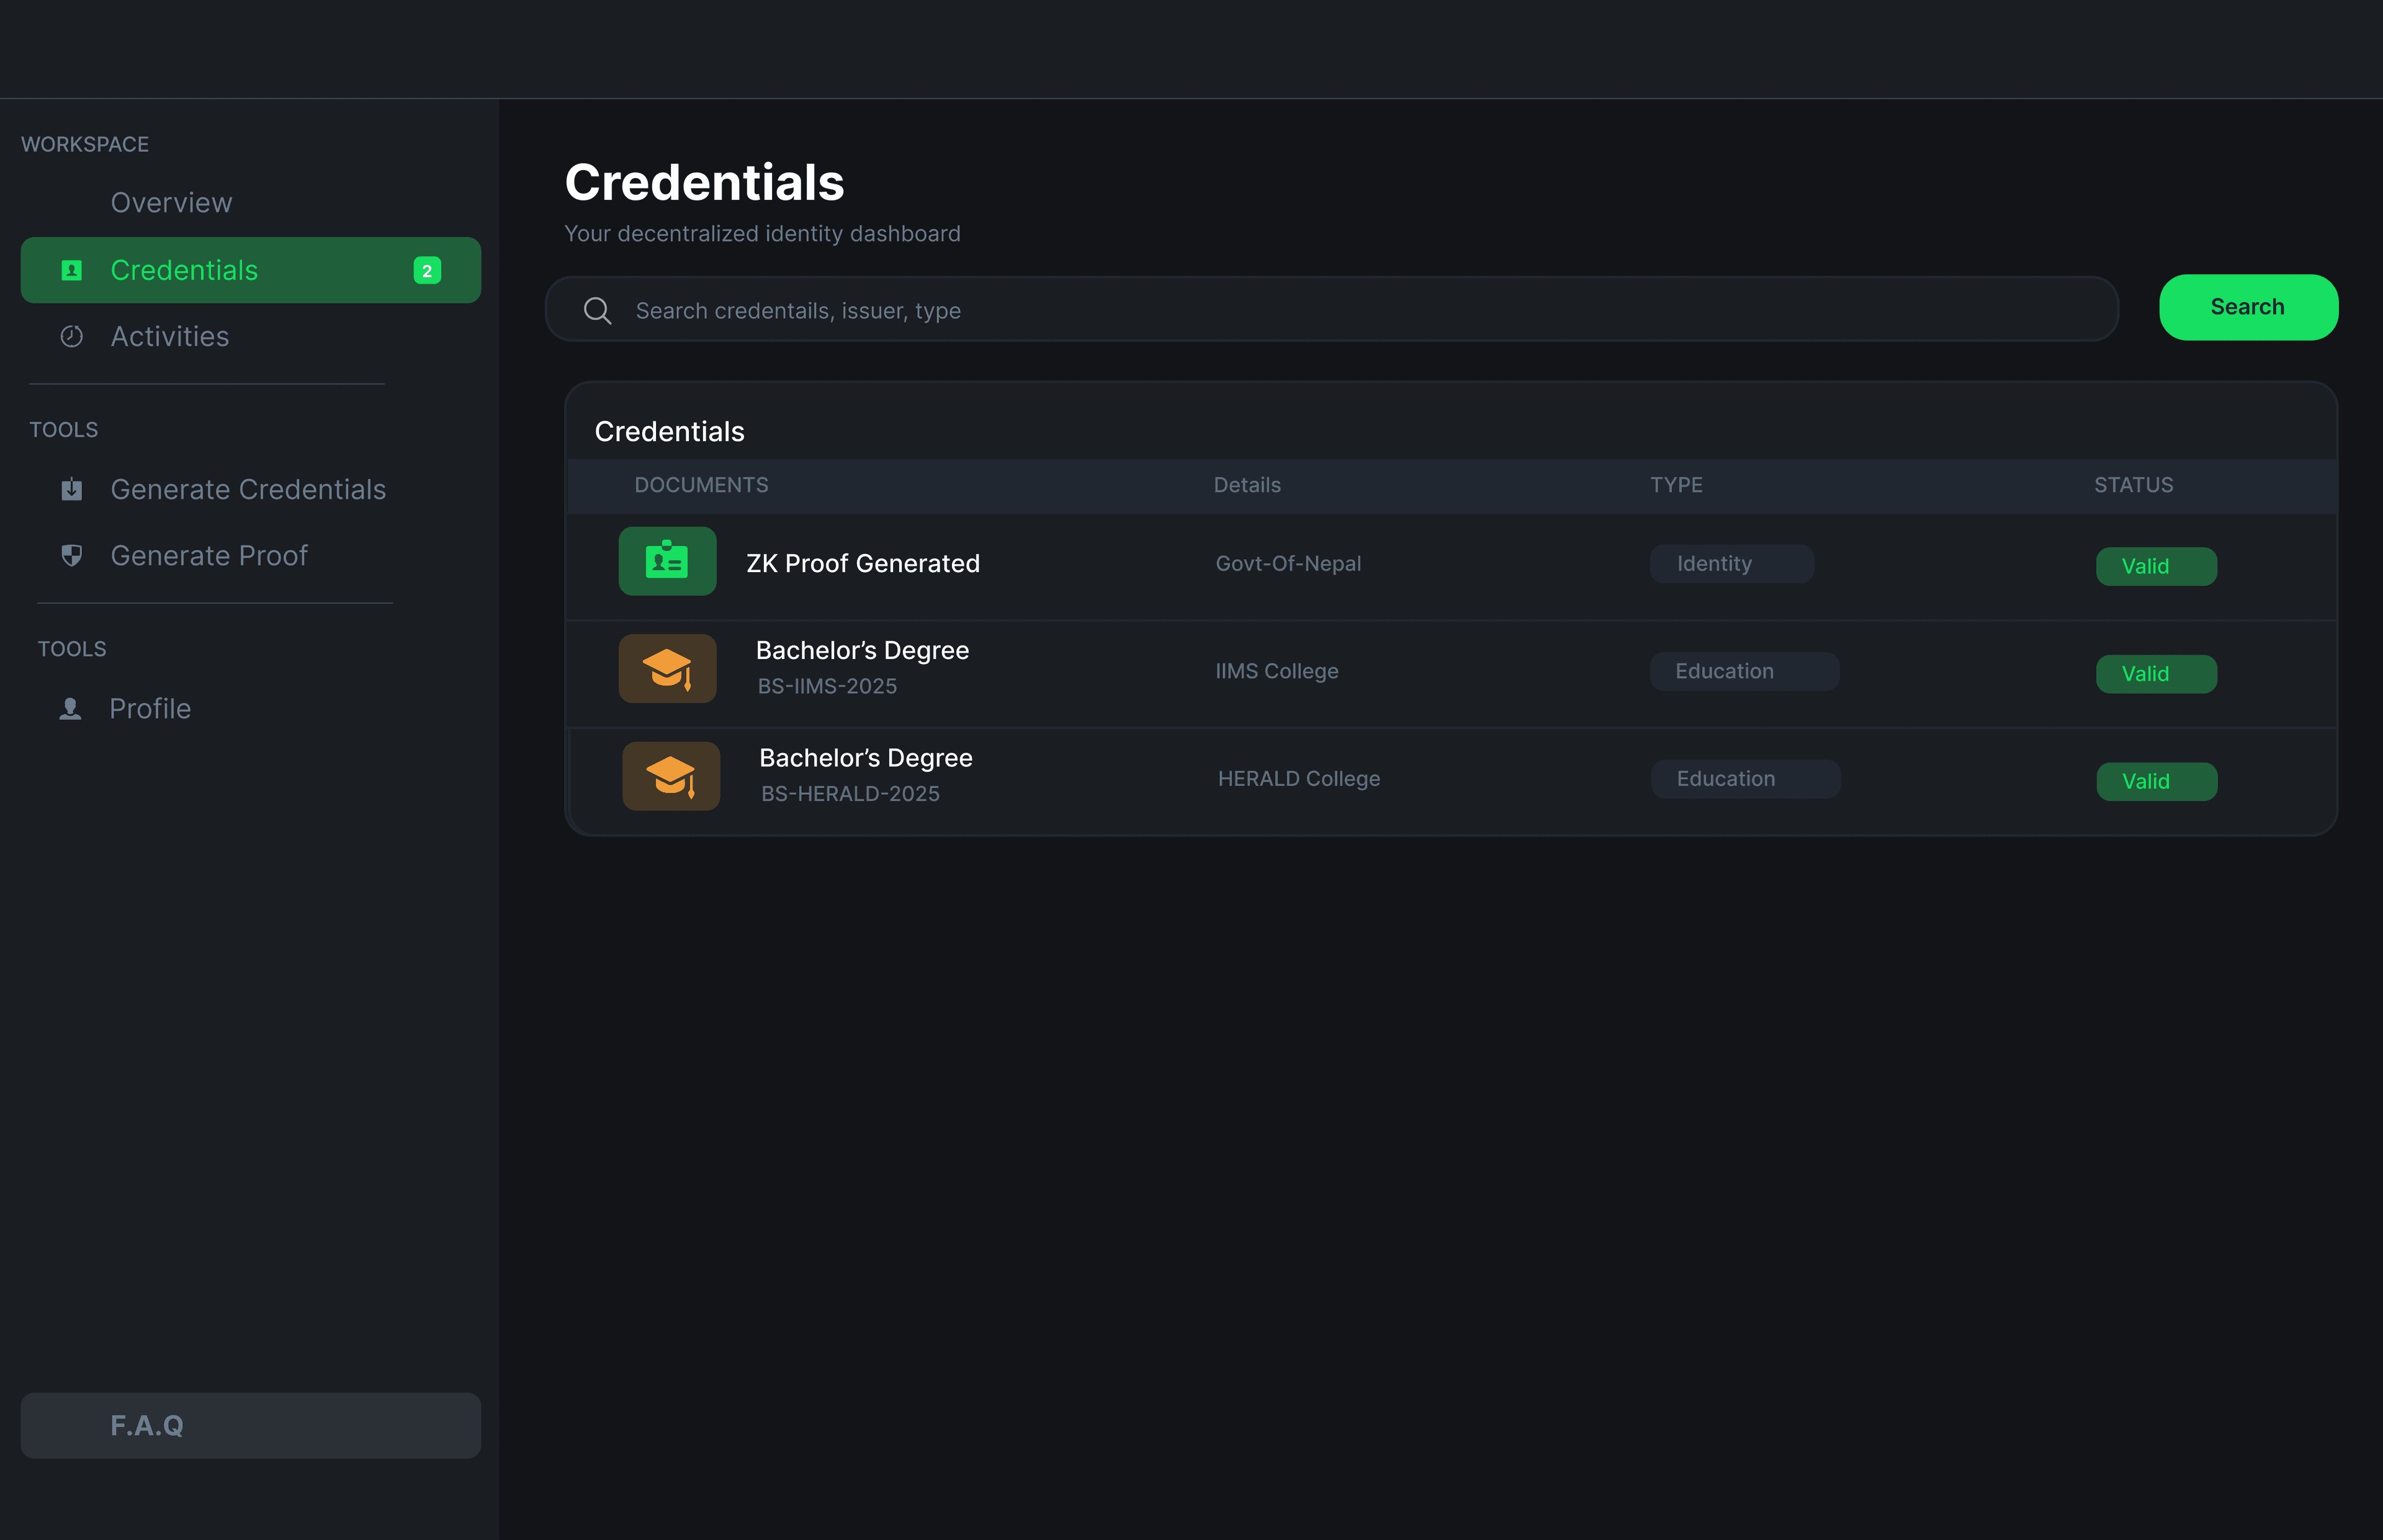The height and width of the screenshot is (1540, 2383).
Task: Click the Generate Credentials download icon
Action: 72,489
